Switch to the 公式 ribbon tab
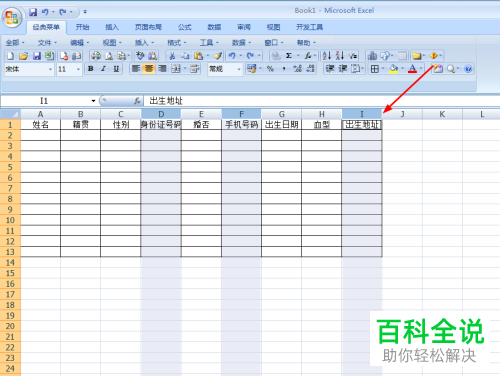Viewport: 500px width, 376px height. pos(185,27)
